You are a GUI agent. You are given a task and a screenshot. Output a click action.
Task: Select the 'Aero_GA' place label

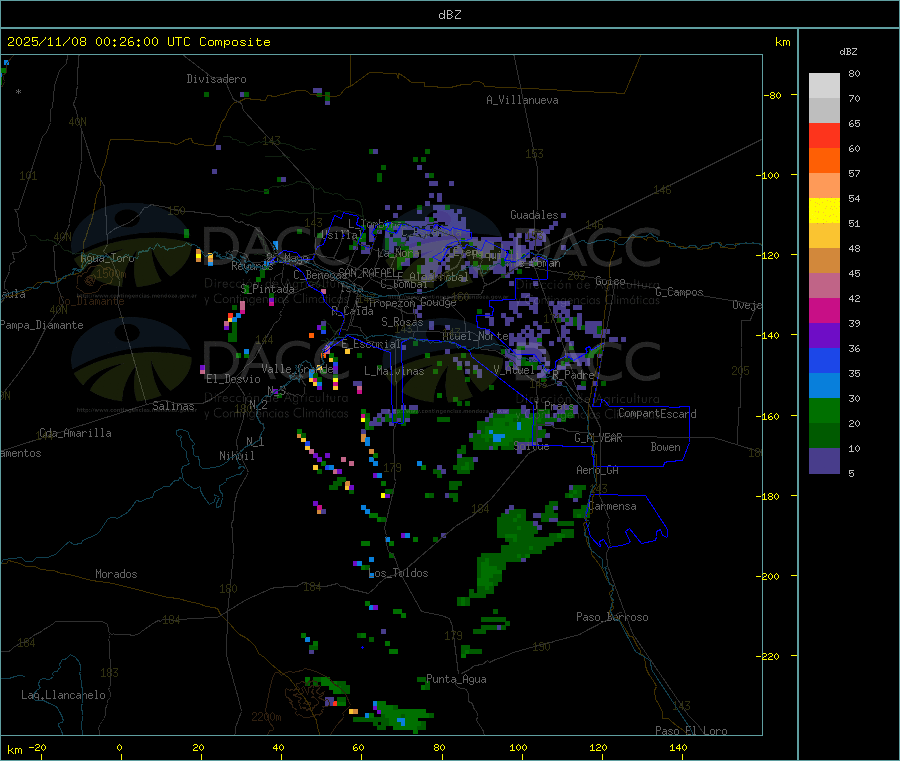click(x=598, y=470)
